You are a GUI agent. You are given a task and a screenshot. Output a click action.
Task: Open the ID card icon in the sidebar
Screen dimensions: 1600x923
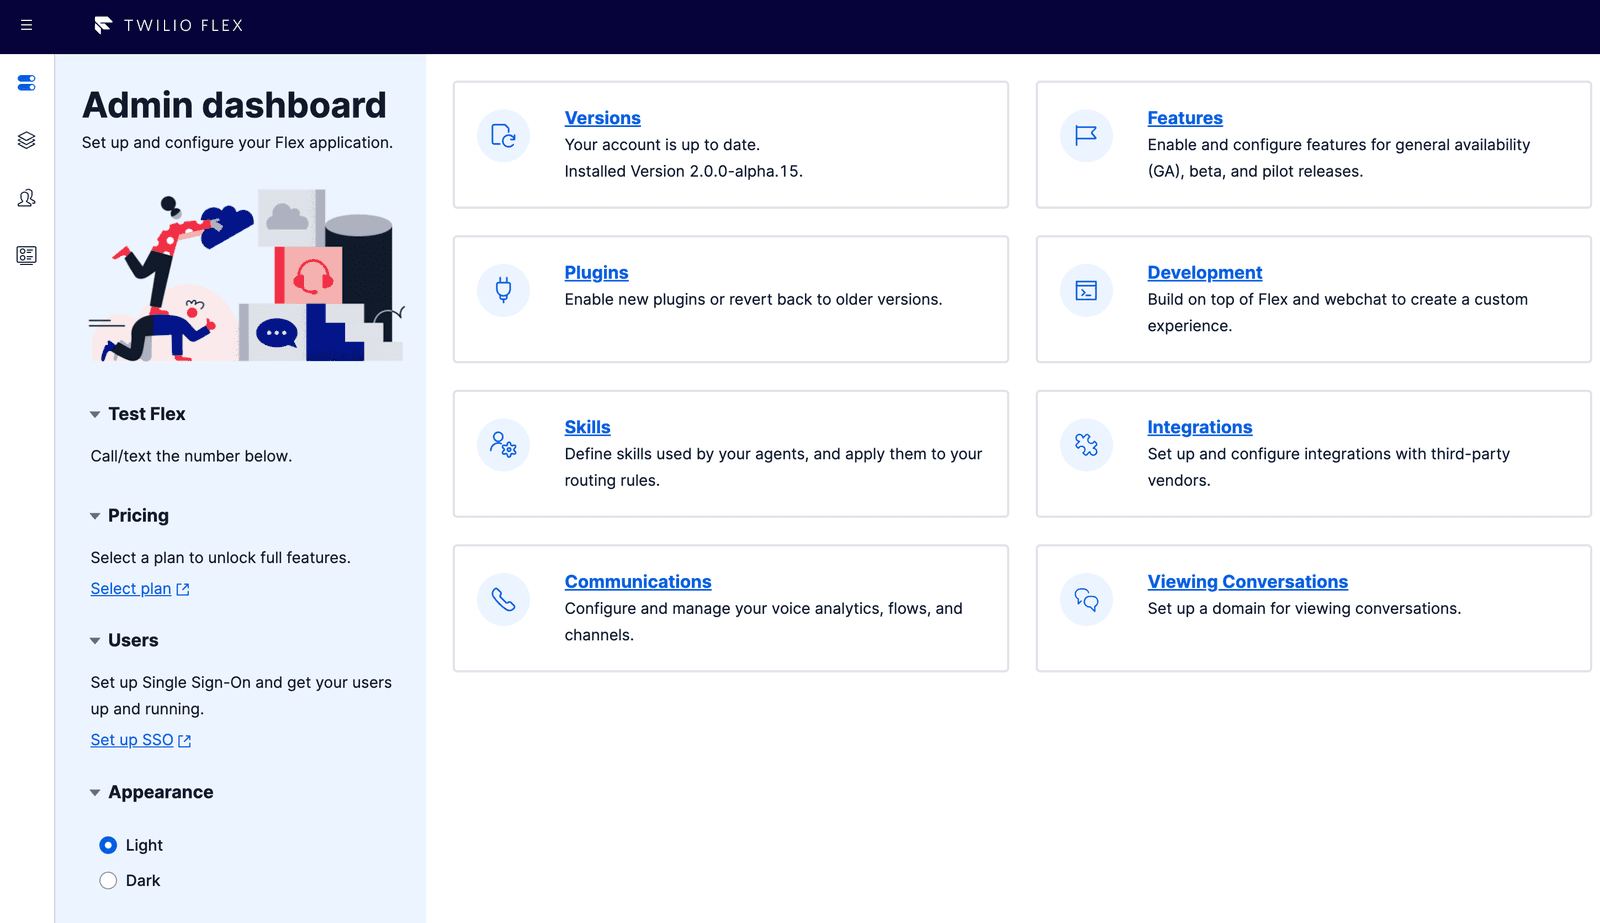click(x=26, y=255)
